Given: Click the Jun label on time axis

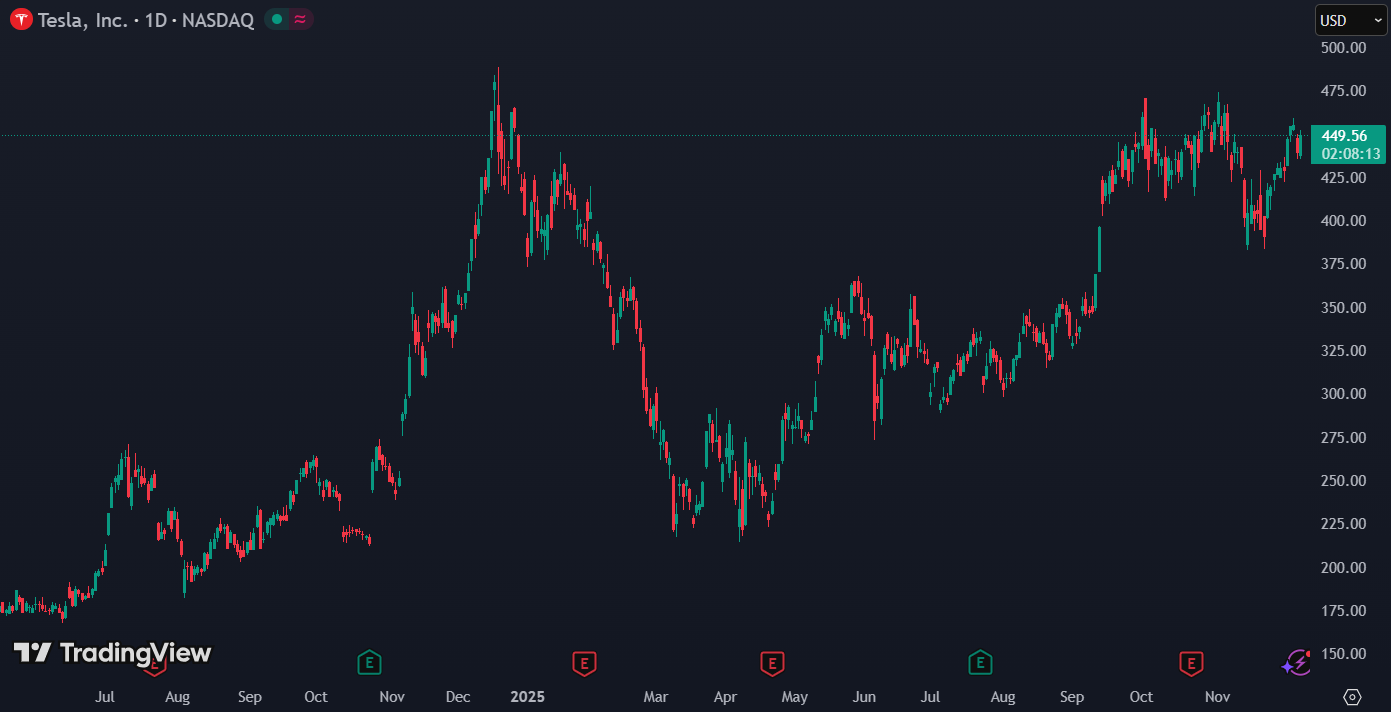Looking at the screenshot, I should (x=864, y=697).
